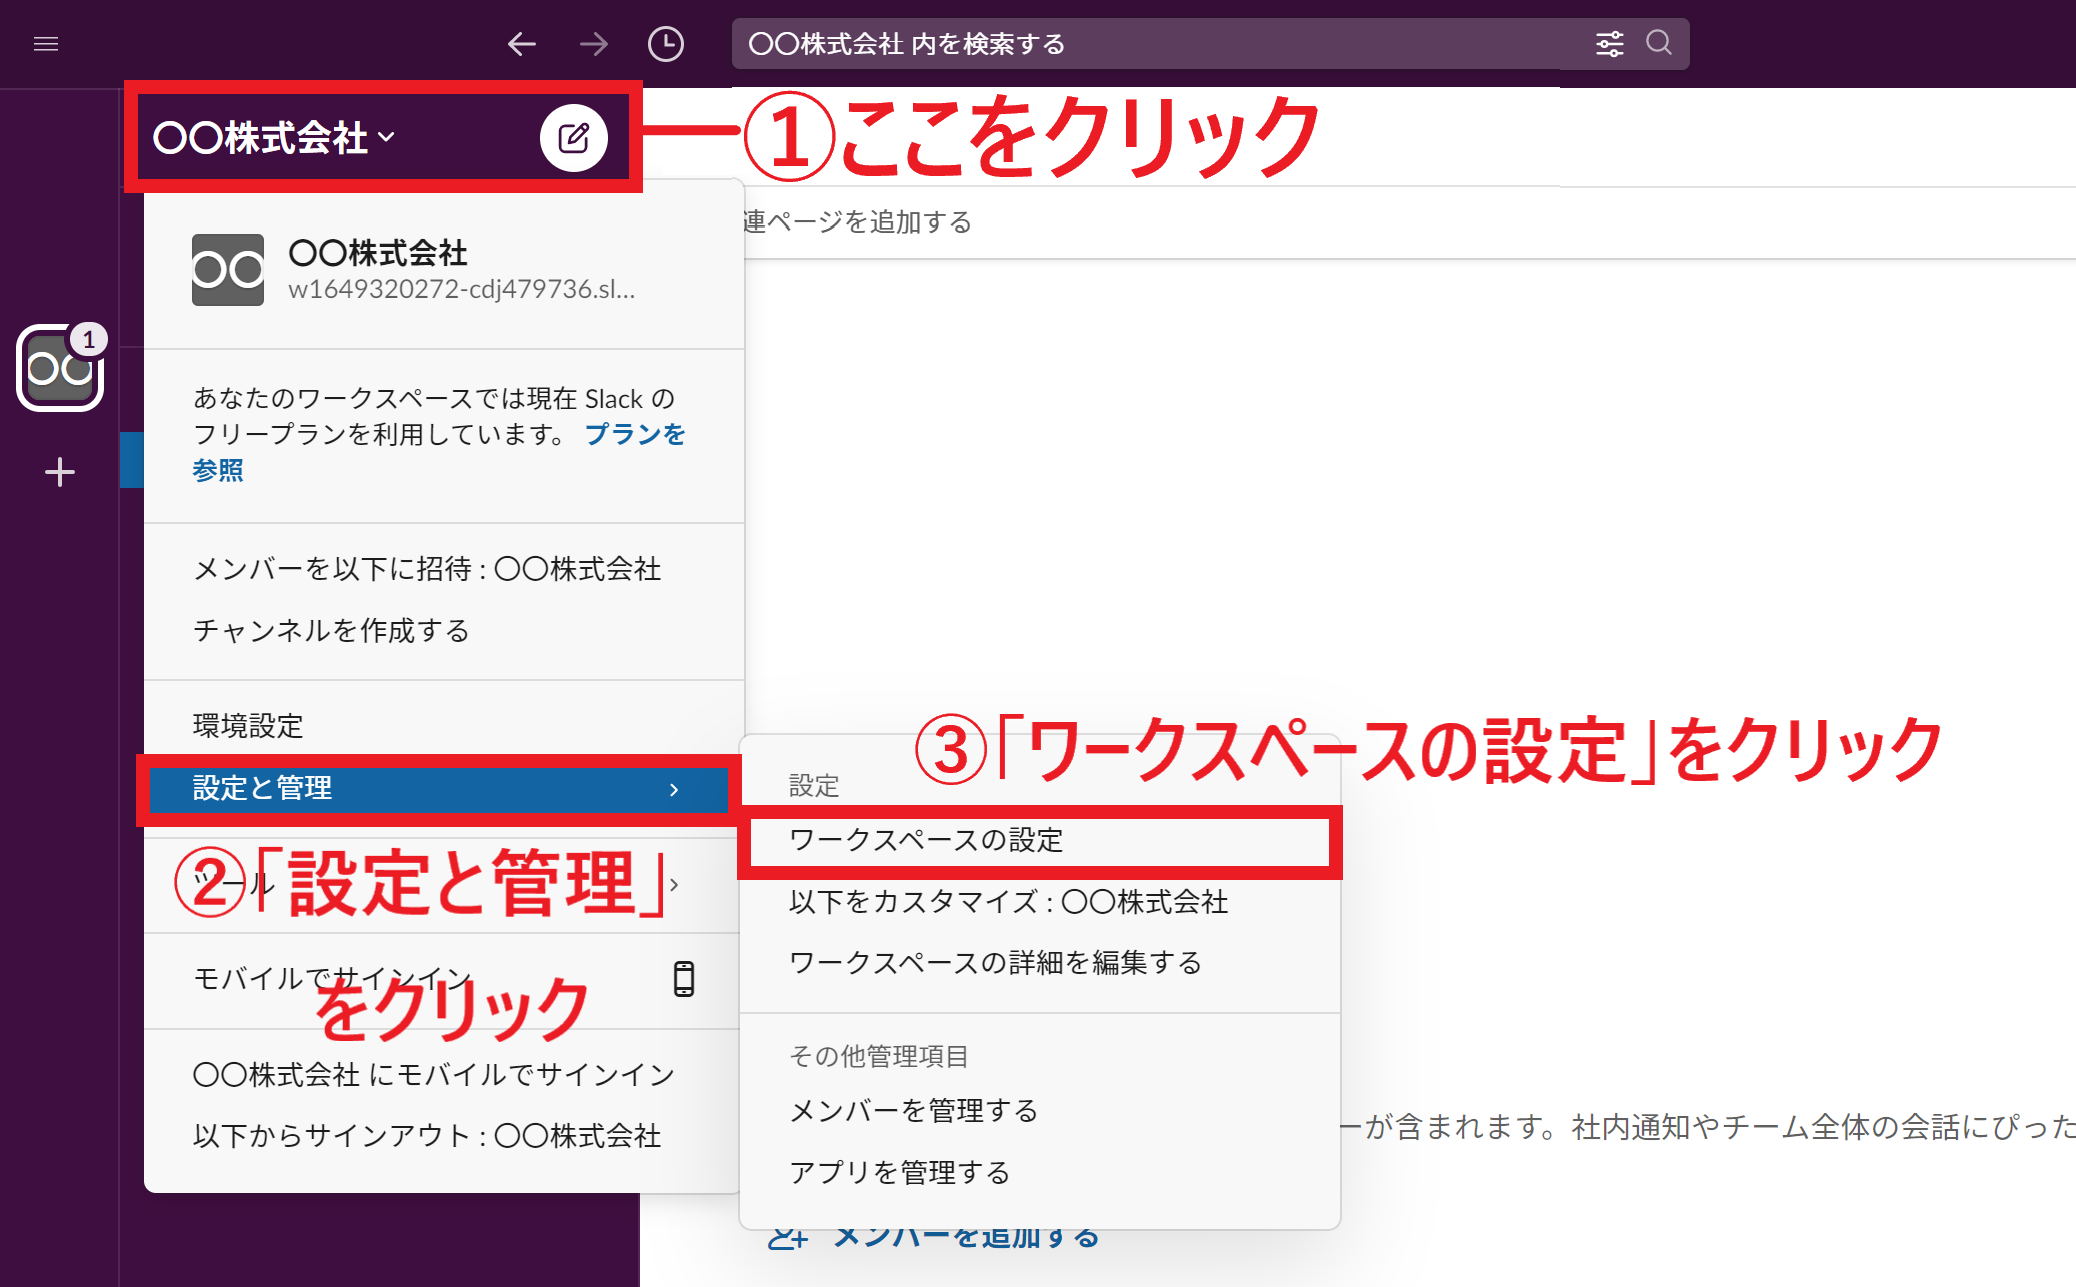This screenshot has height=1287, width=2076.
Task: Open history via the clock icon
Action: [x=666, y=44]
